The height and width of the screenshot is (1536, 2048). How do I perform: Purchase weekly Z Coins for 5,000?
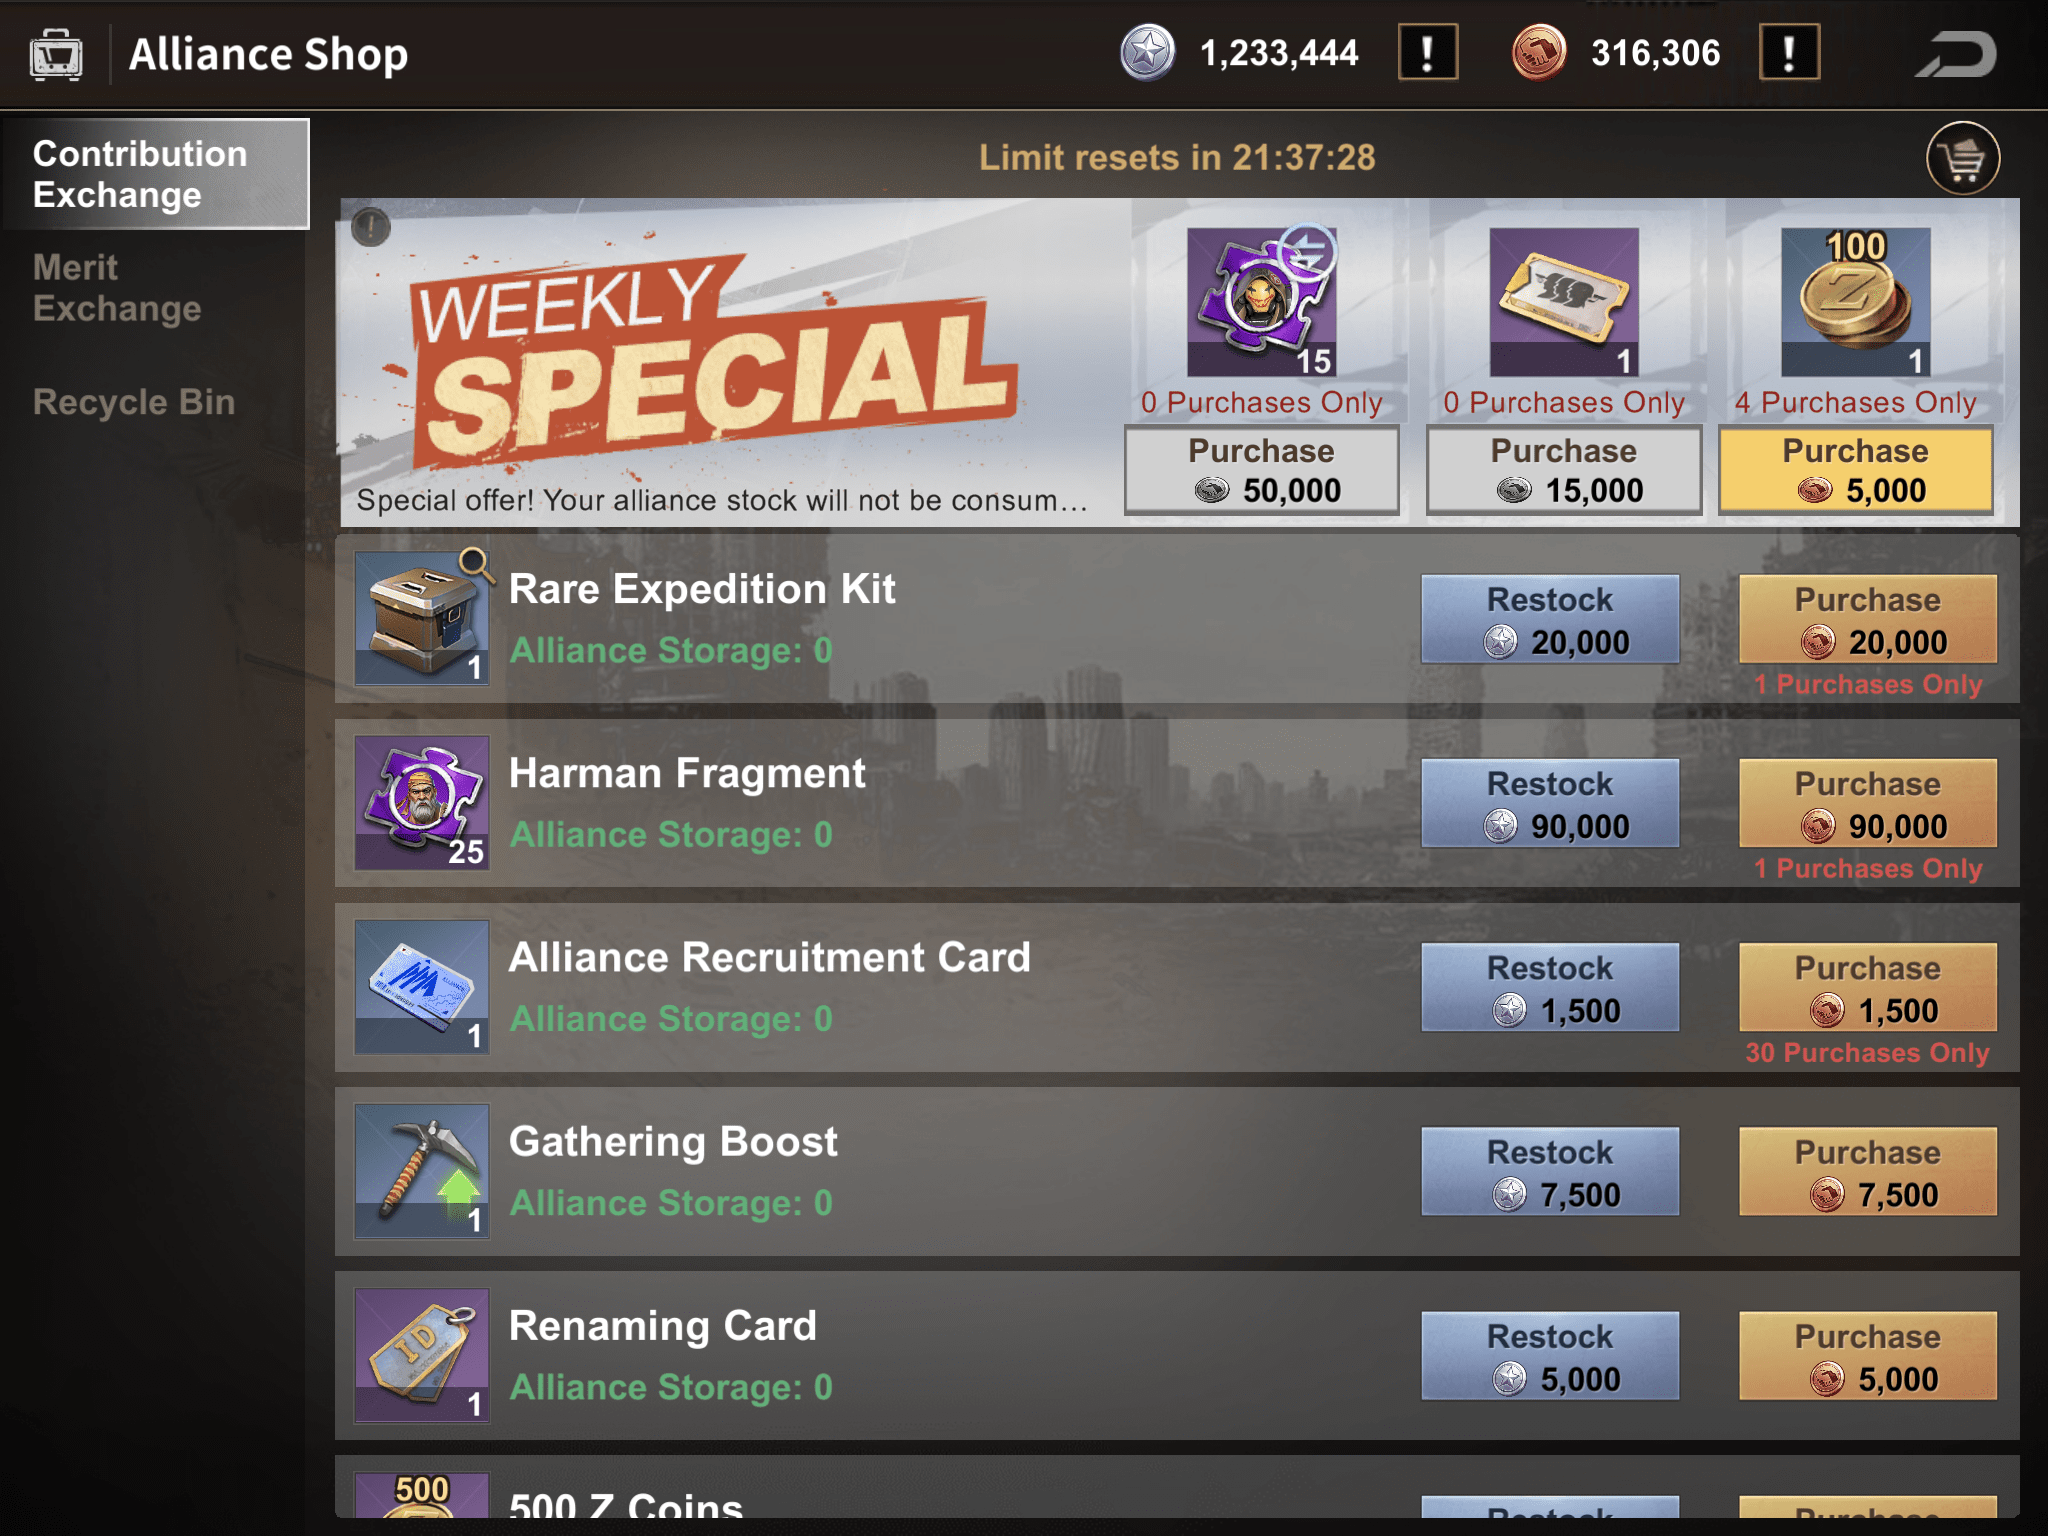[1855, 470]
